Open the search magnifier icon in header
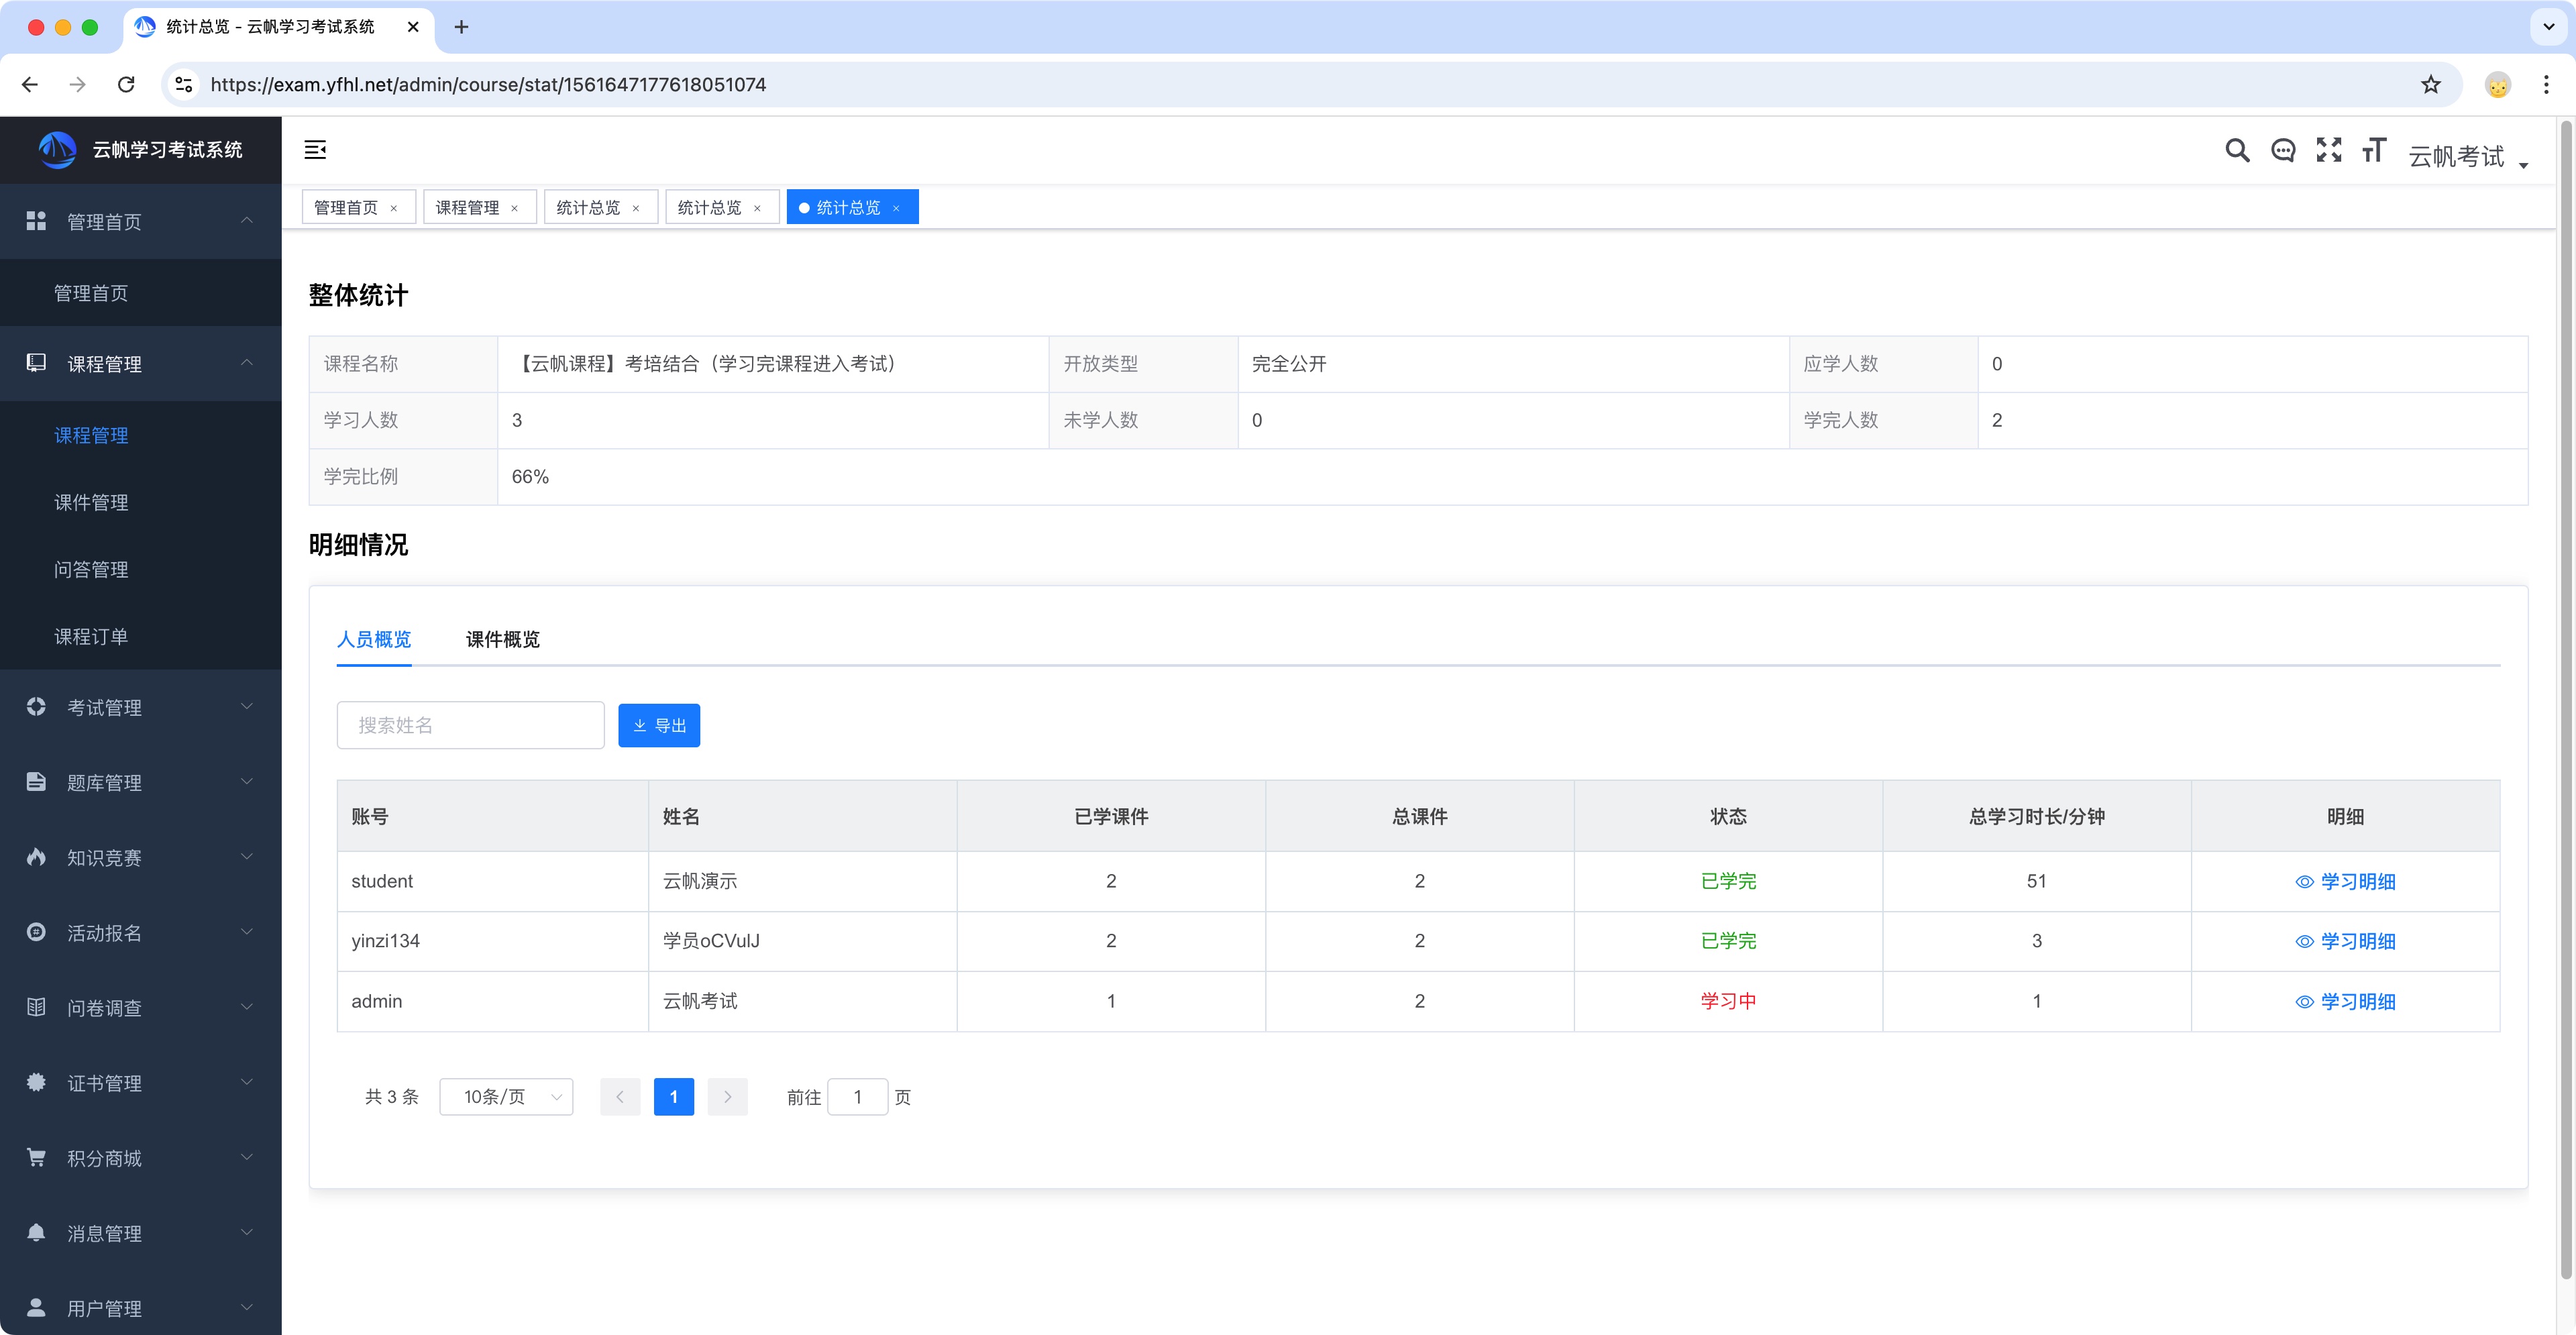Image resolution: width=2576 pixels, height=1335 pixels. point(2237,150)
